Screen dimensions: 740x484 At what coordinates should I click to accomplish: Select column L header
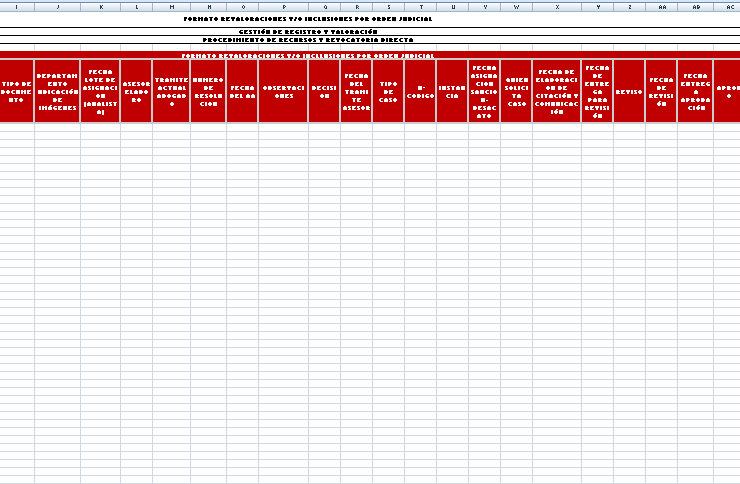pos(136,7)
